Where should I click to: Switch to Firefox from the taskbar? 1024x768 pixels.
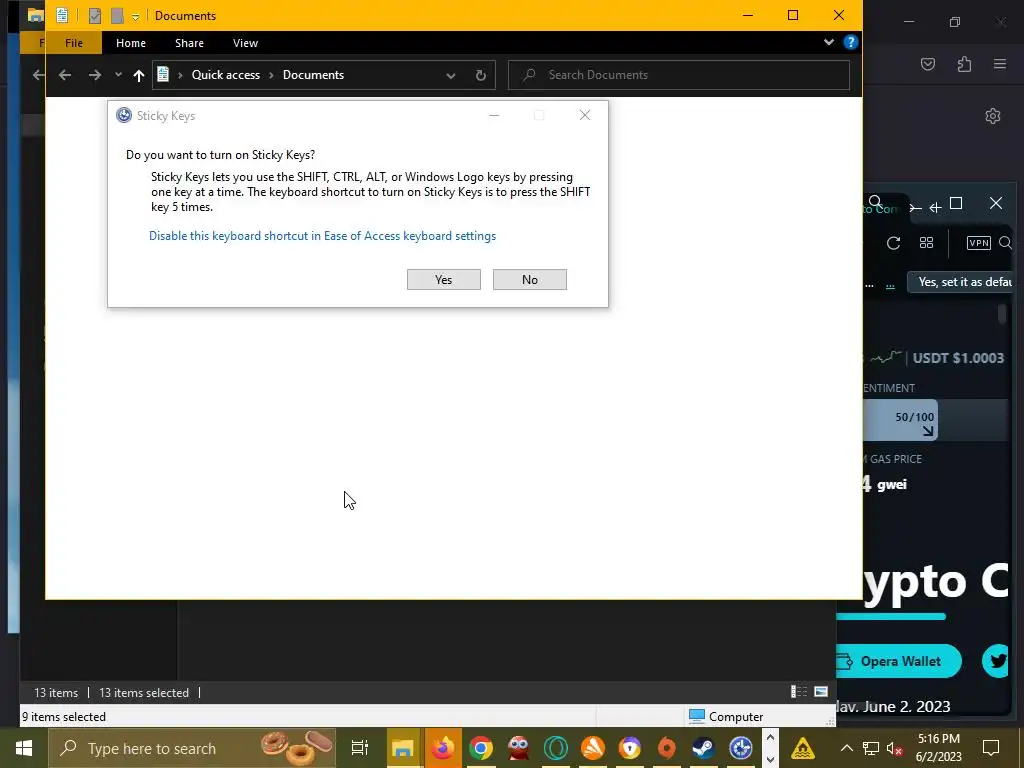pos(443,748)
